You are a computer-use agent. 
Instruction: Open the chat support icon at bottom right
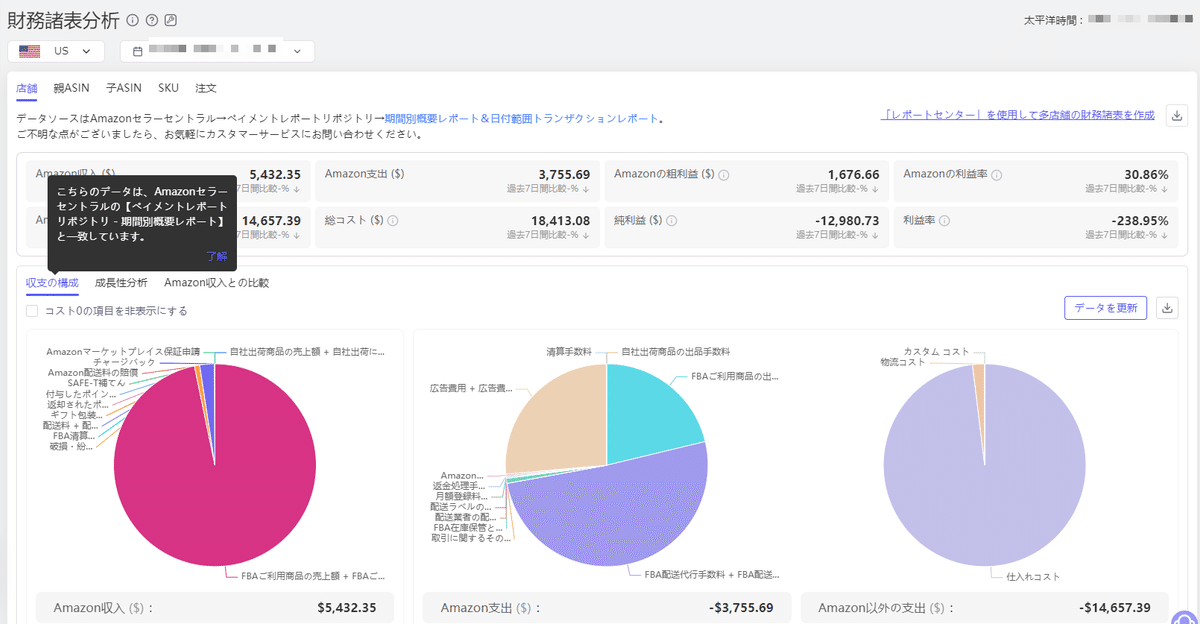point(1184,618)
